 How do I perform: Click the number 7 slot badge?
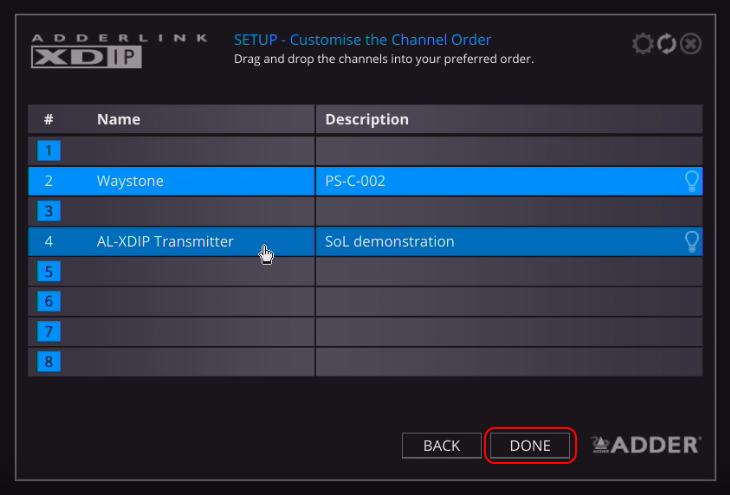point(49,331)
